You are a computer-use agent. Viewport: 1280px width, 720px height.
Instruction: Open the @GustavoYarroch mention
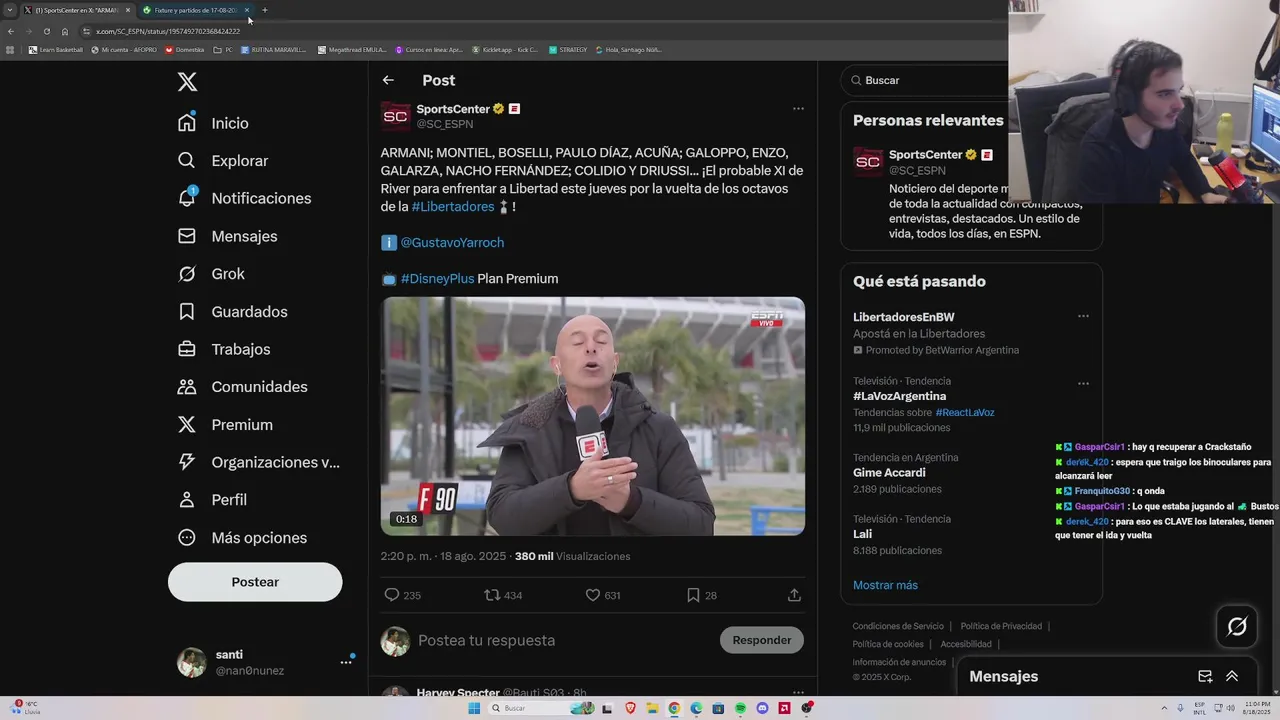(452, 242)
